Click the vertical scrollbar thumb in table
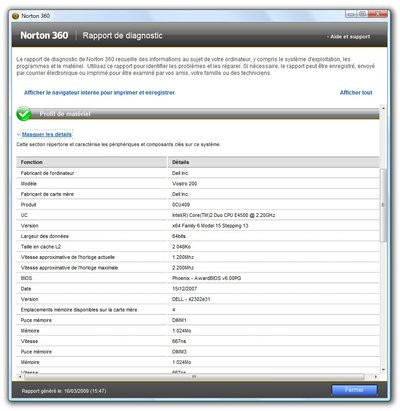Screen dimensions: 400x411 click(383, 205)
